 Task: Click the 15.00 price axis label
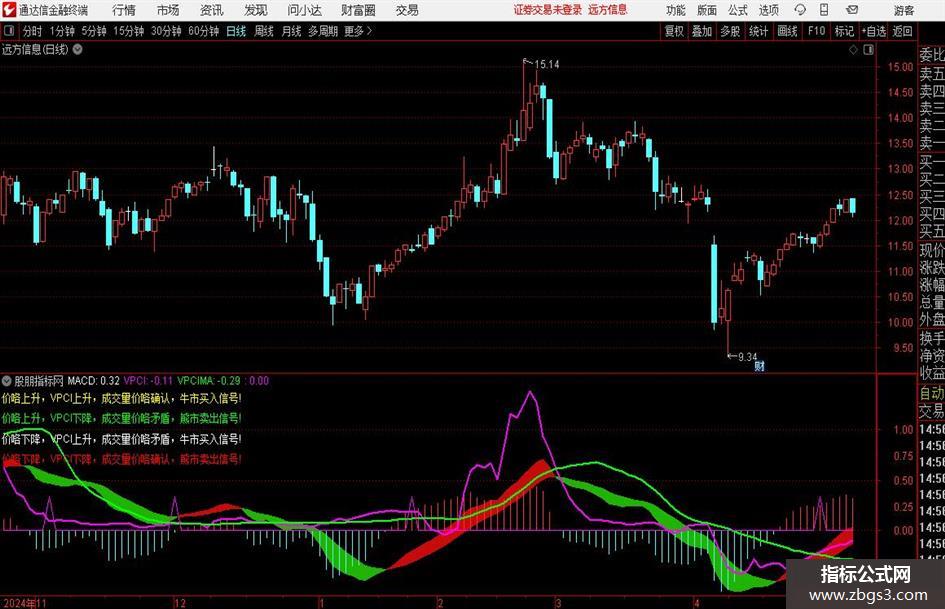900,67
